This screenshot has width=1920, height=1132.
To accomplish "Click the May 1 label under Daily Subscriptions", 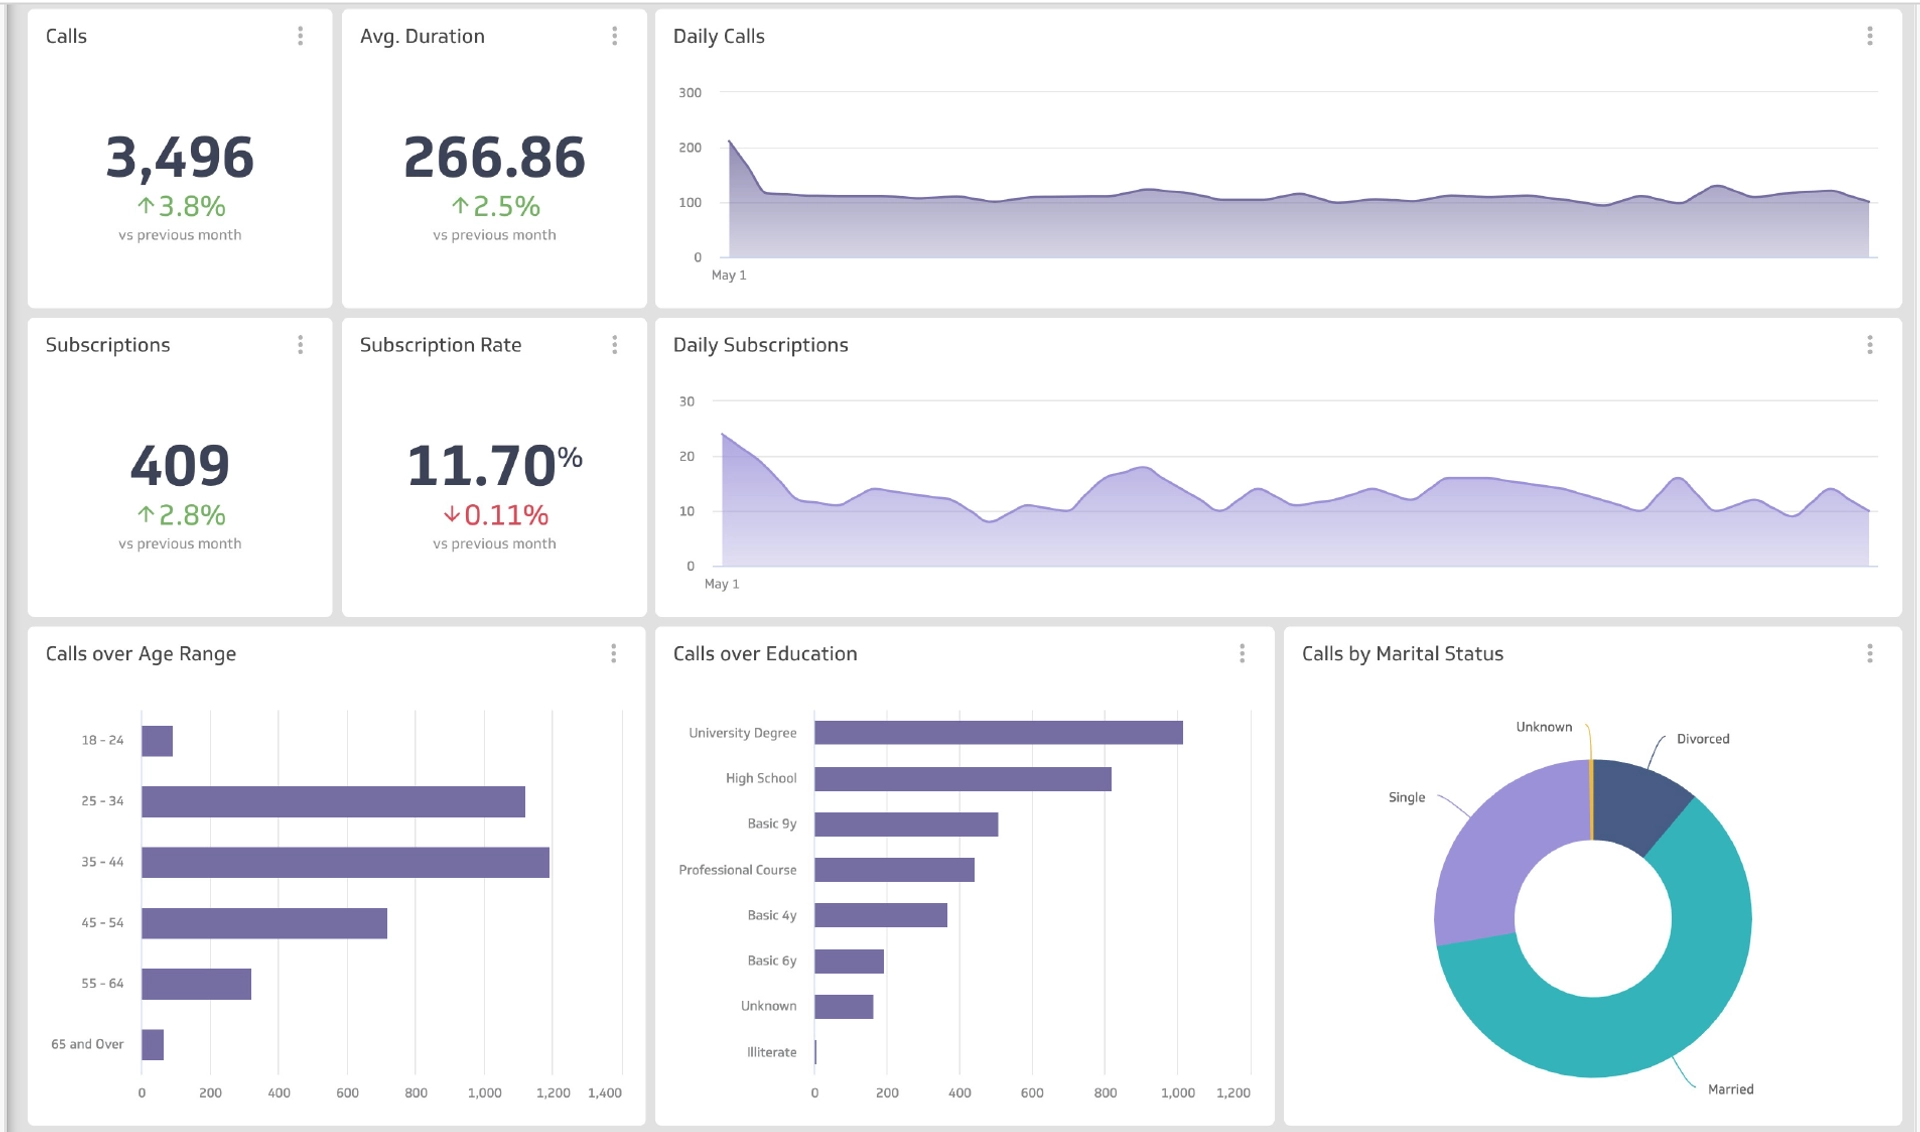I will [x=721, y=584].
